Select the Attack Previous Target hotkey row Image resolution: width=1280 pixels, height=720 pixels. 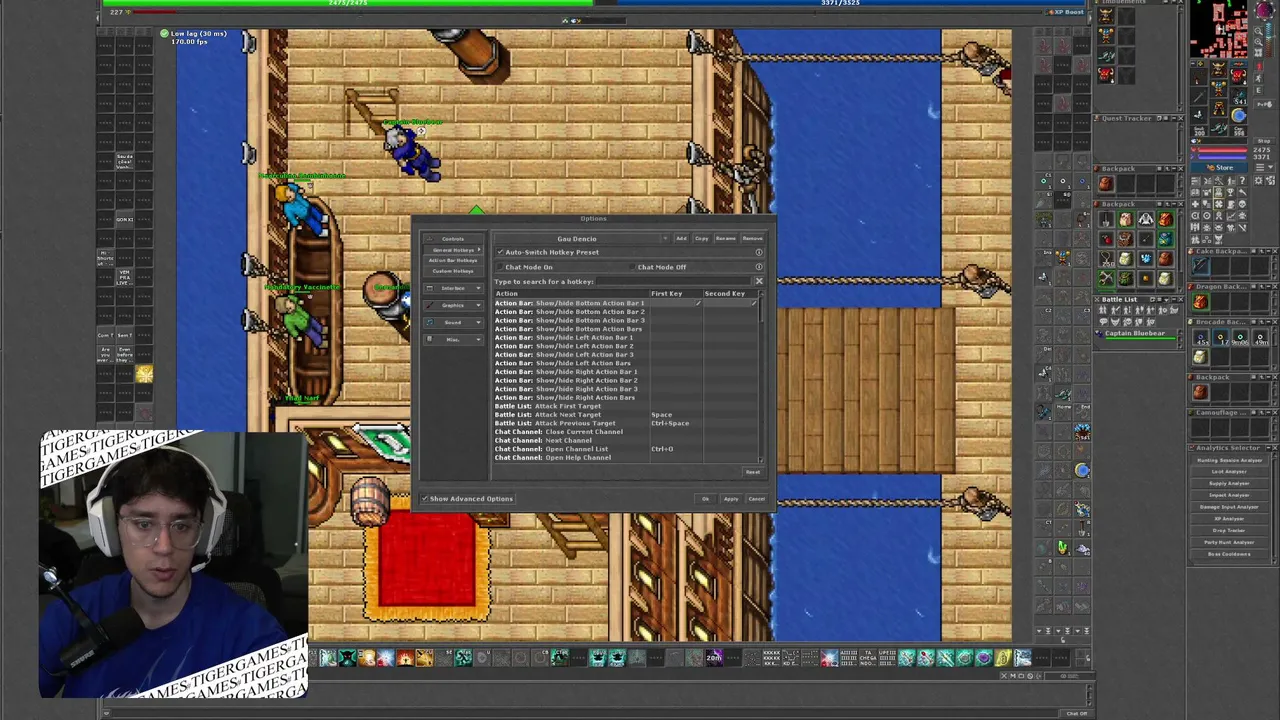click(625, 423)
